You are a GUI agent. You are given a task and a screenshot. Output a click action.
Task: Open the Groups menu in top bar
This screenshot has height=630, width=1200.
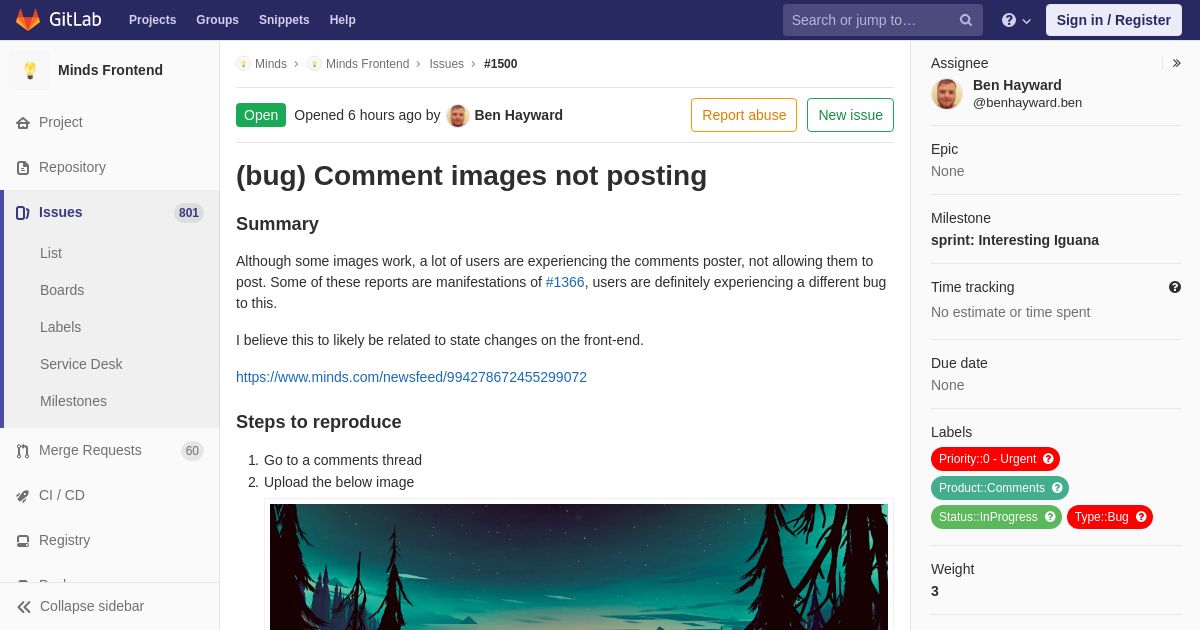[217, 20]
